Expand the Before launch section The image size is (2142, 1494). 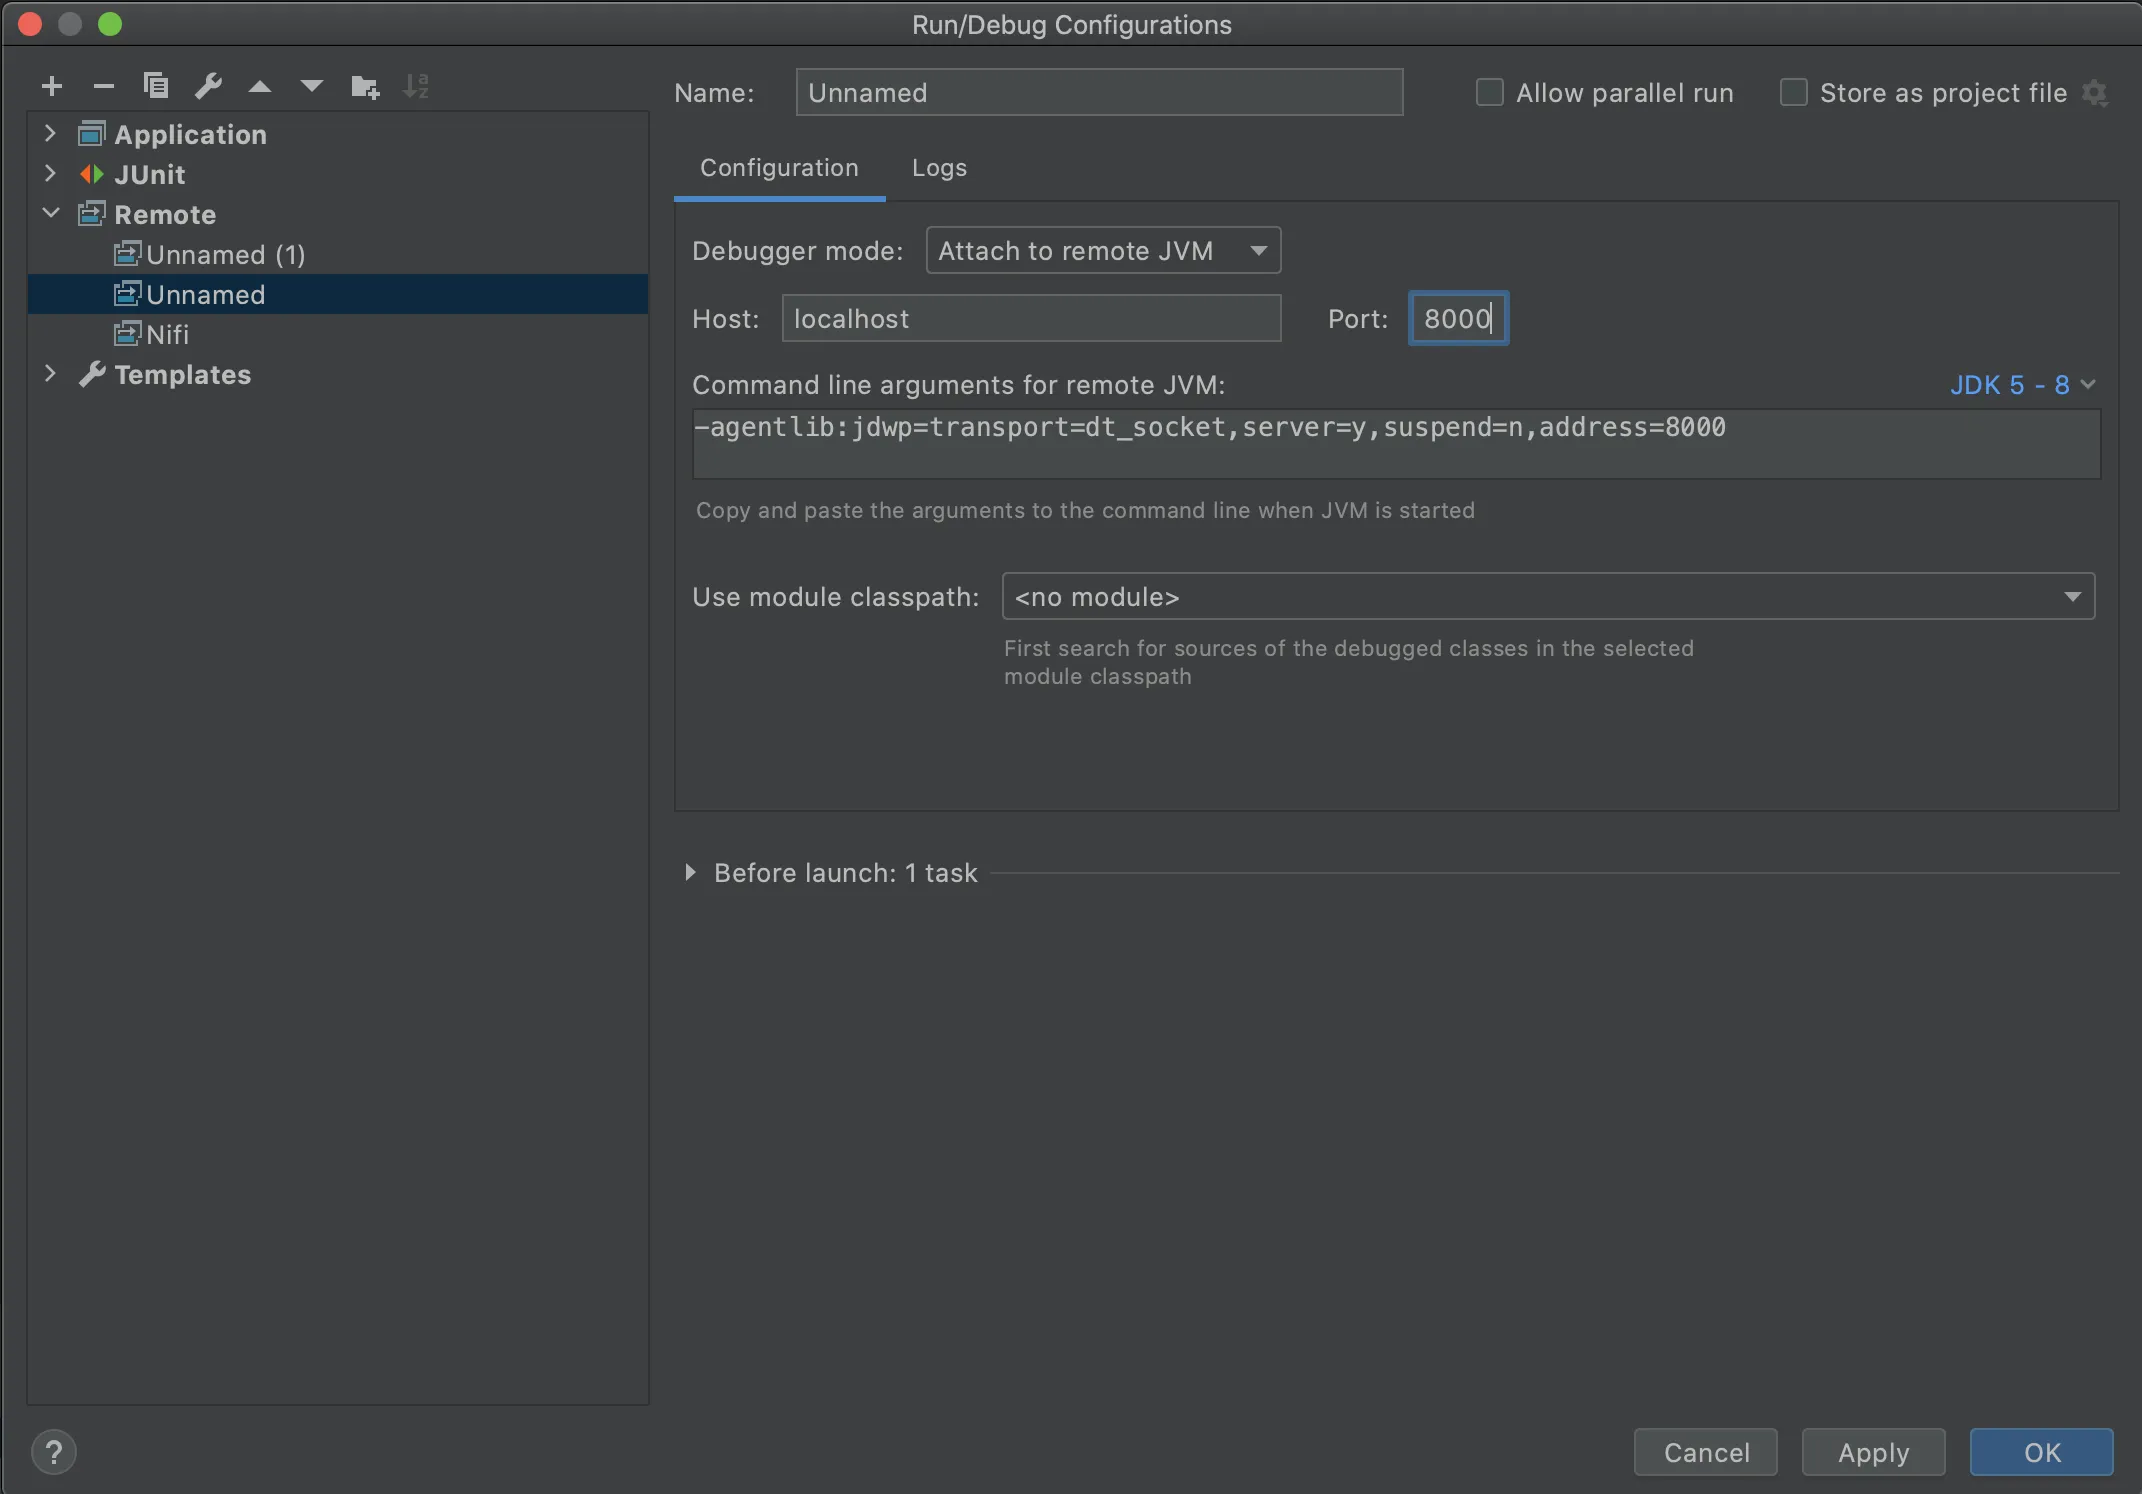690,873
